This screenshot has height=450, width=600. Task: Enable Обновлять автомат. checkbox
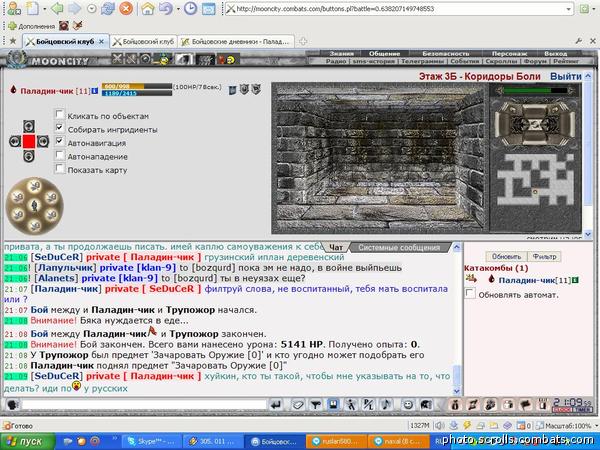pos(470,293)
